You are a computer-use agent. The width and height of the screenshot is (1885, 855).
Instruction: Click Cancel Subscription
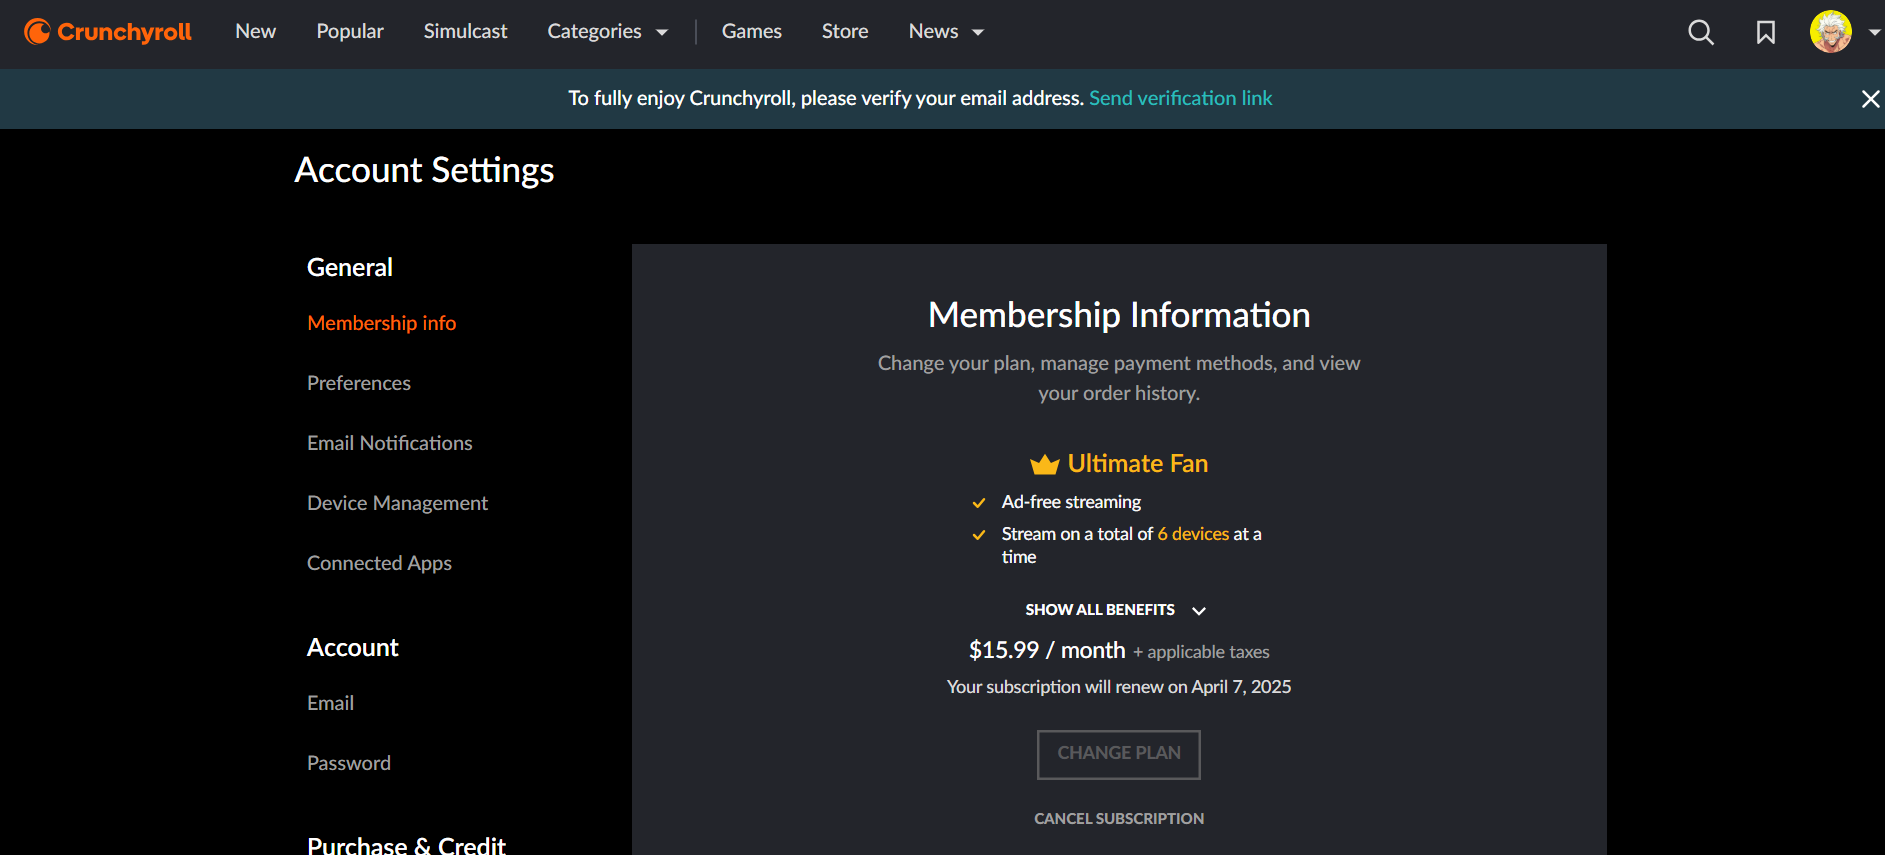tap(1119, 819)
